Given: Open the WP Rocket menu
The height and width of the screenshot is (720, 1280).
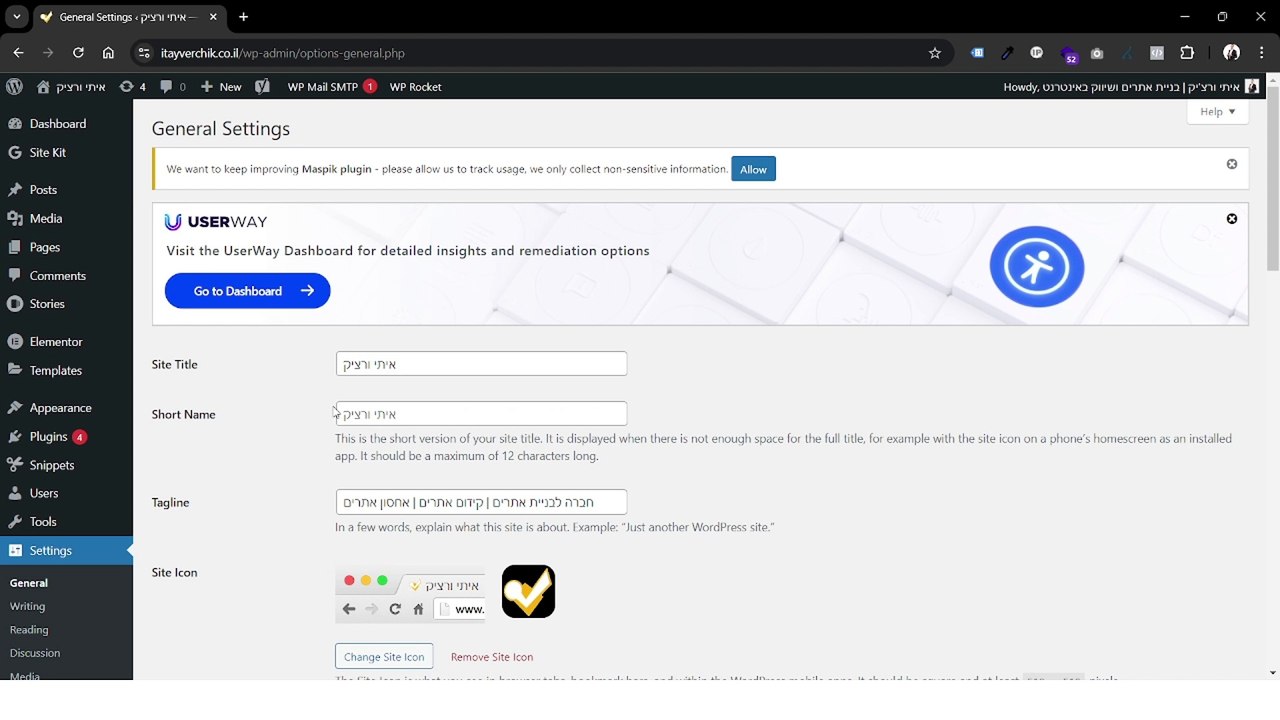Looking at the screenshot, I should pyautogui.click(x=415, y=87).
